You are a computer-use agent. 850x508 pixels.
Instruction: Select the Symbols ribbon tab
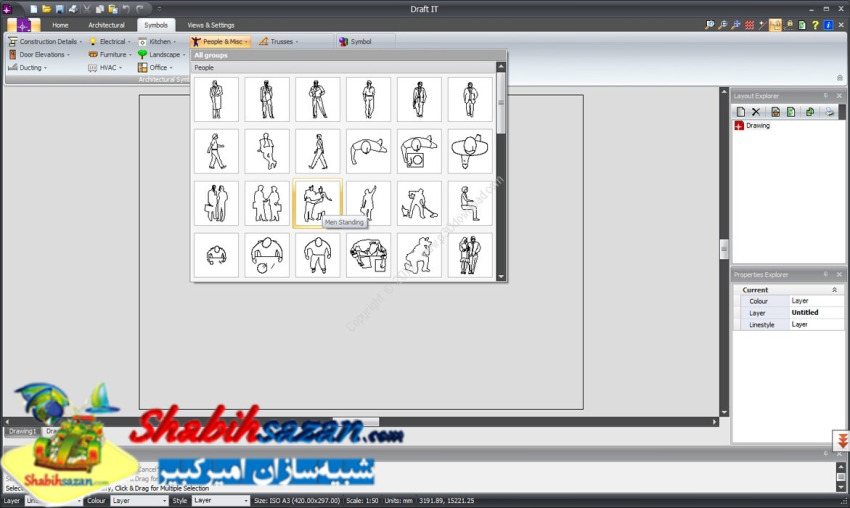[156, 25]
